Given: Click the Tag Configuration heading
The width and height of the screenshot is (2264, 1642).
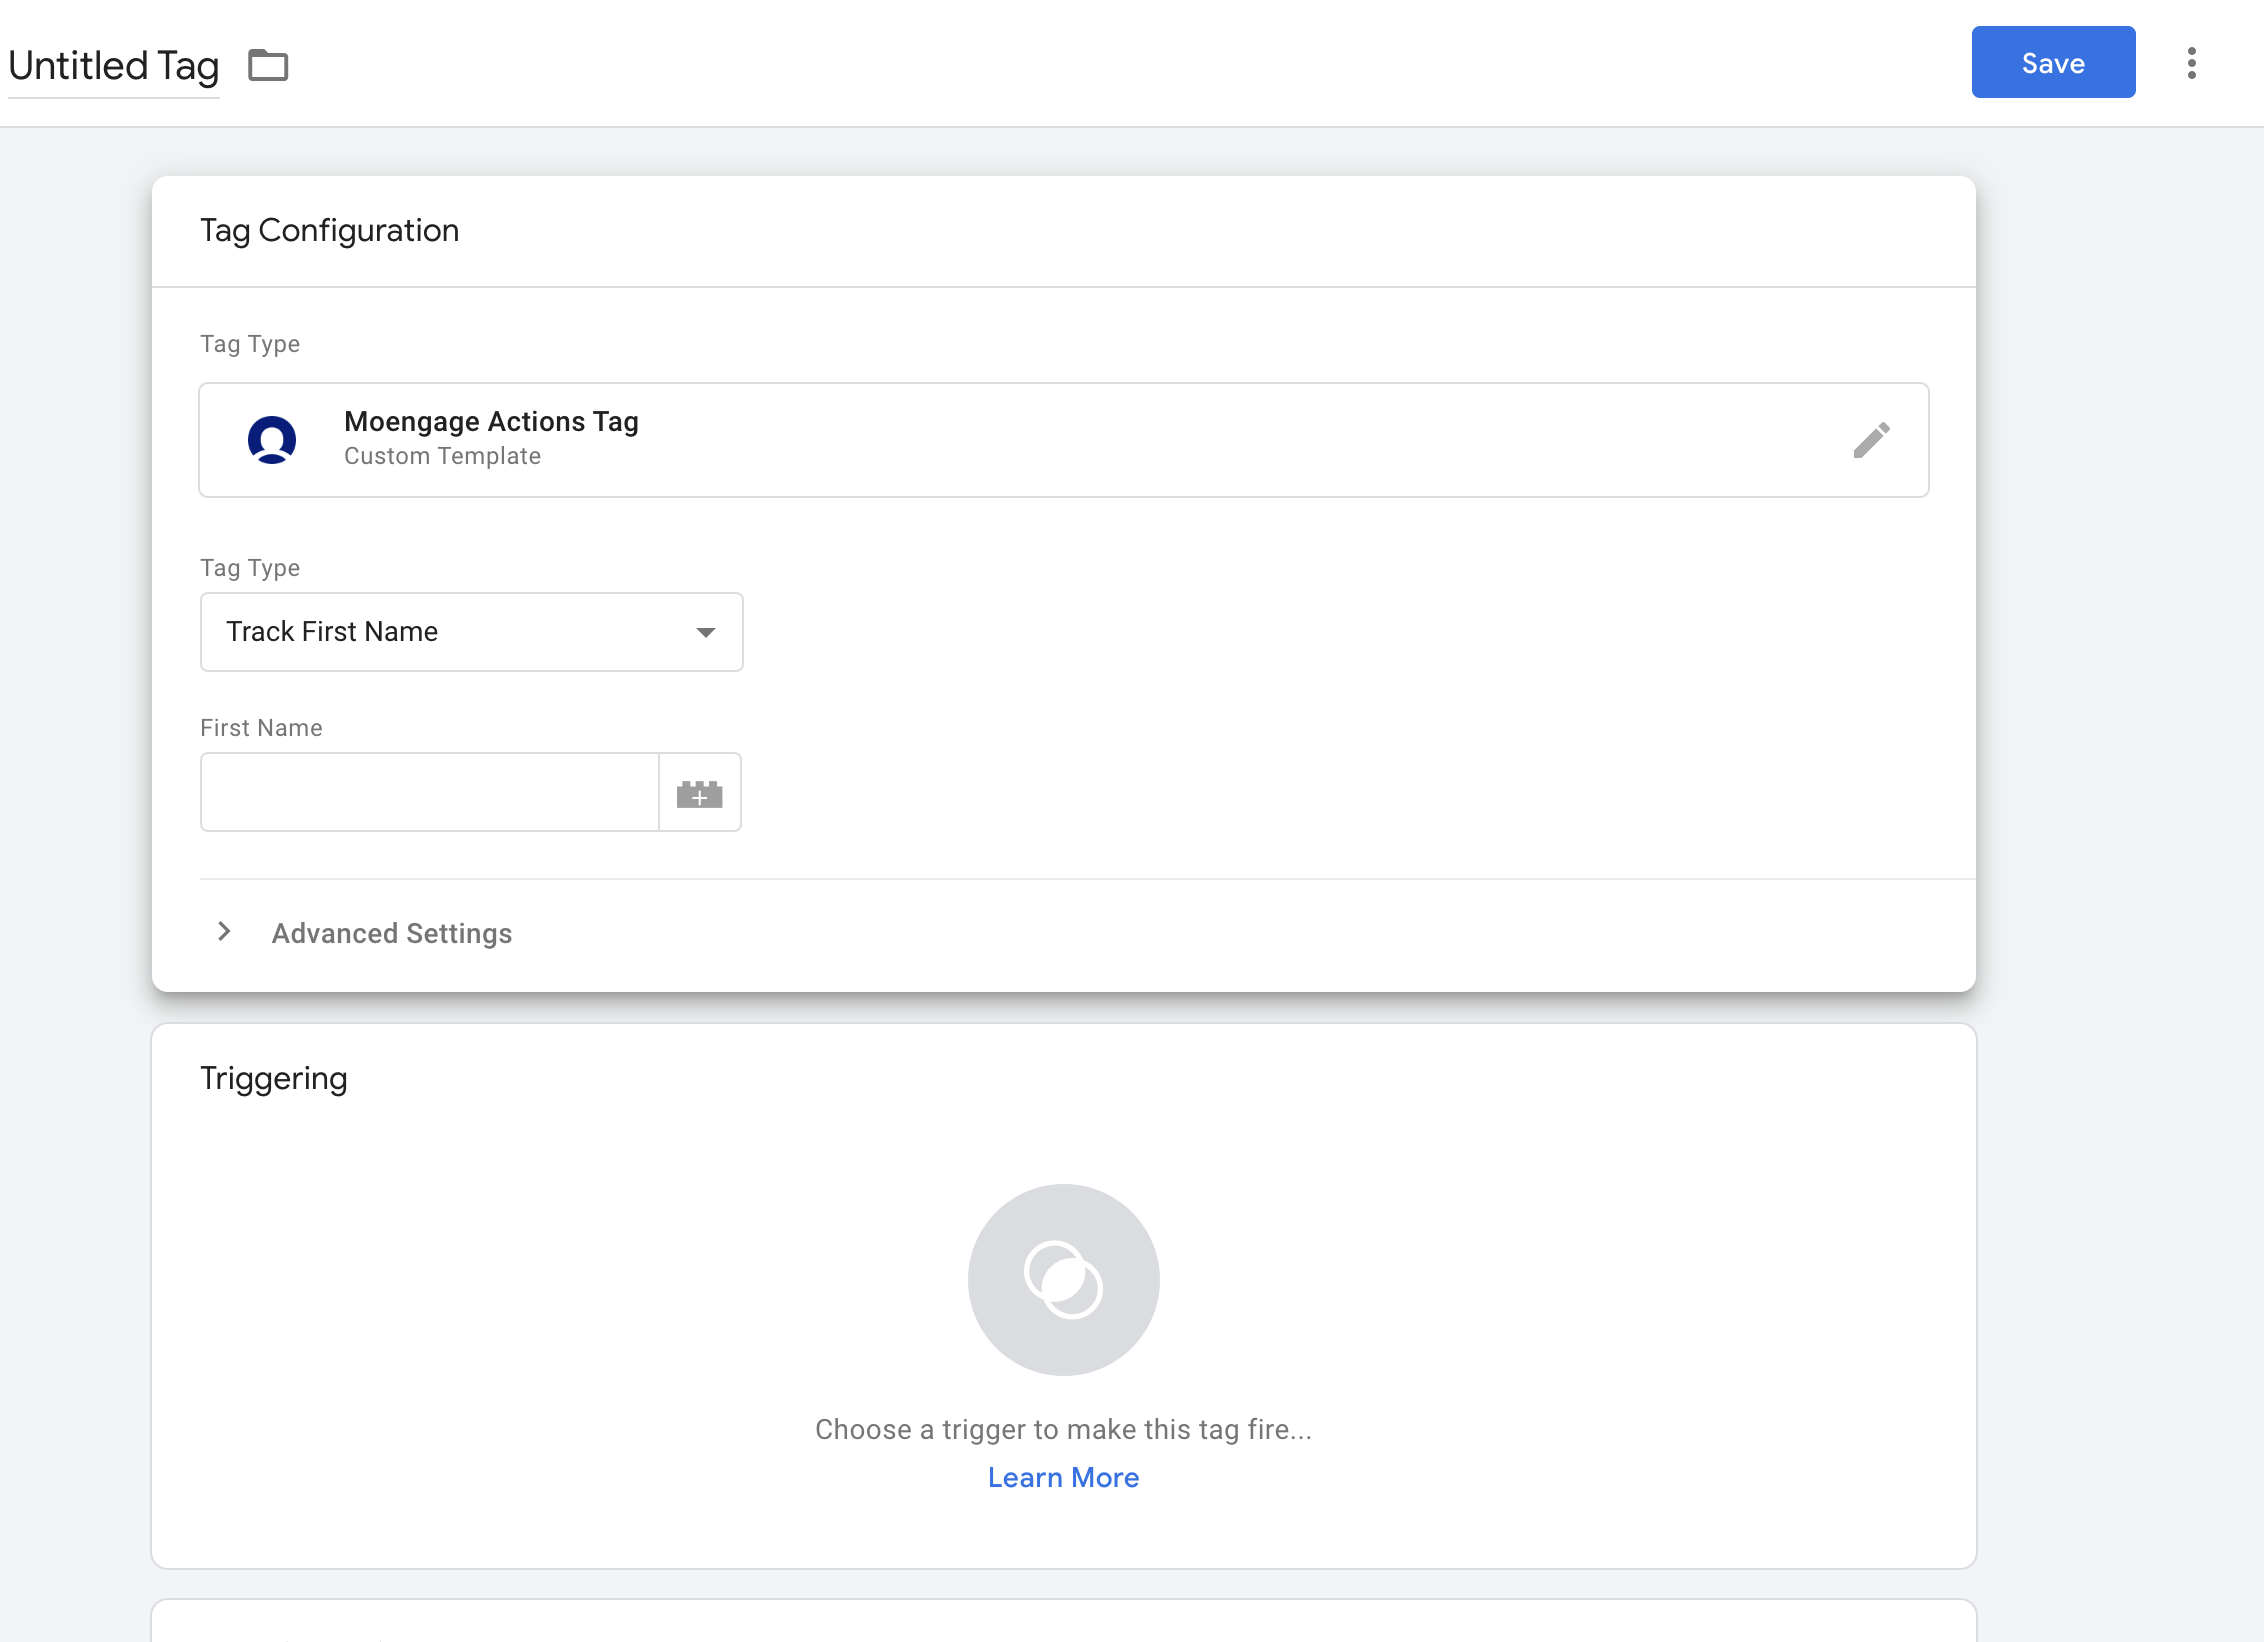Looking at the screenshot, I should point(330,231).
